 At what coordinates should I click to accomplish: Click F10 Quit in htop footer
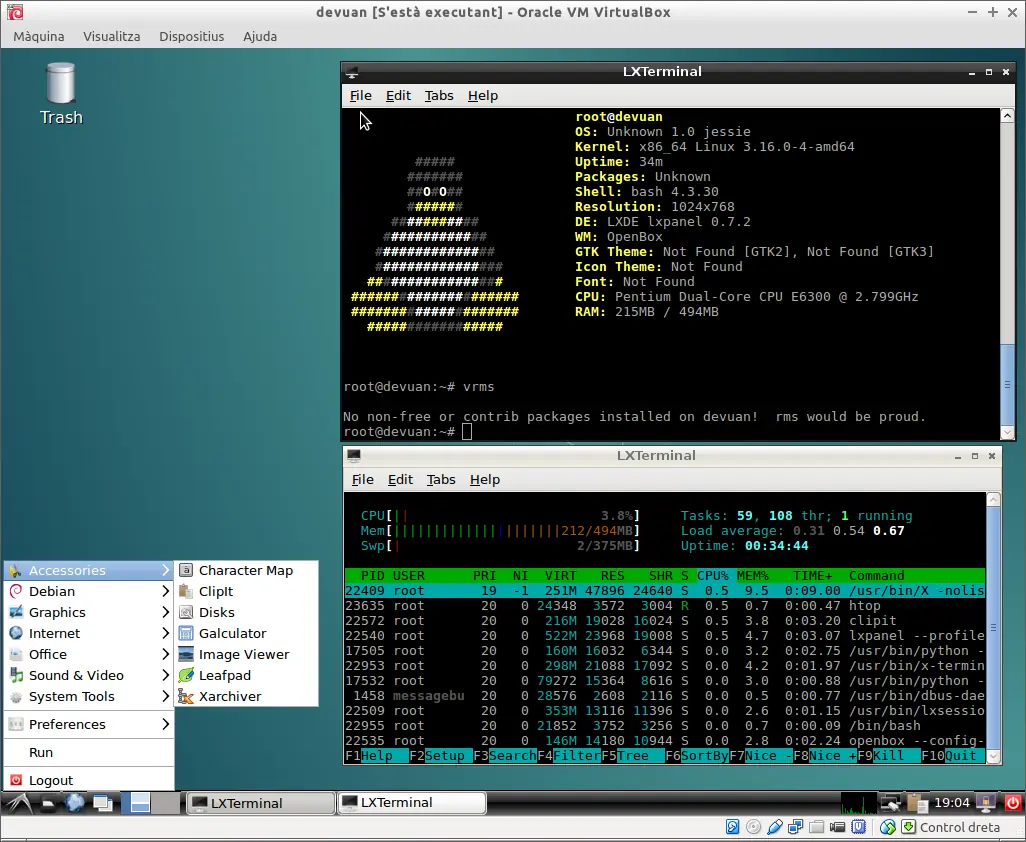(x=951, y=756)
